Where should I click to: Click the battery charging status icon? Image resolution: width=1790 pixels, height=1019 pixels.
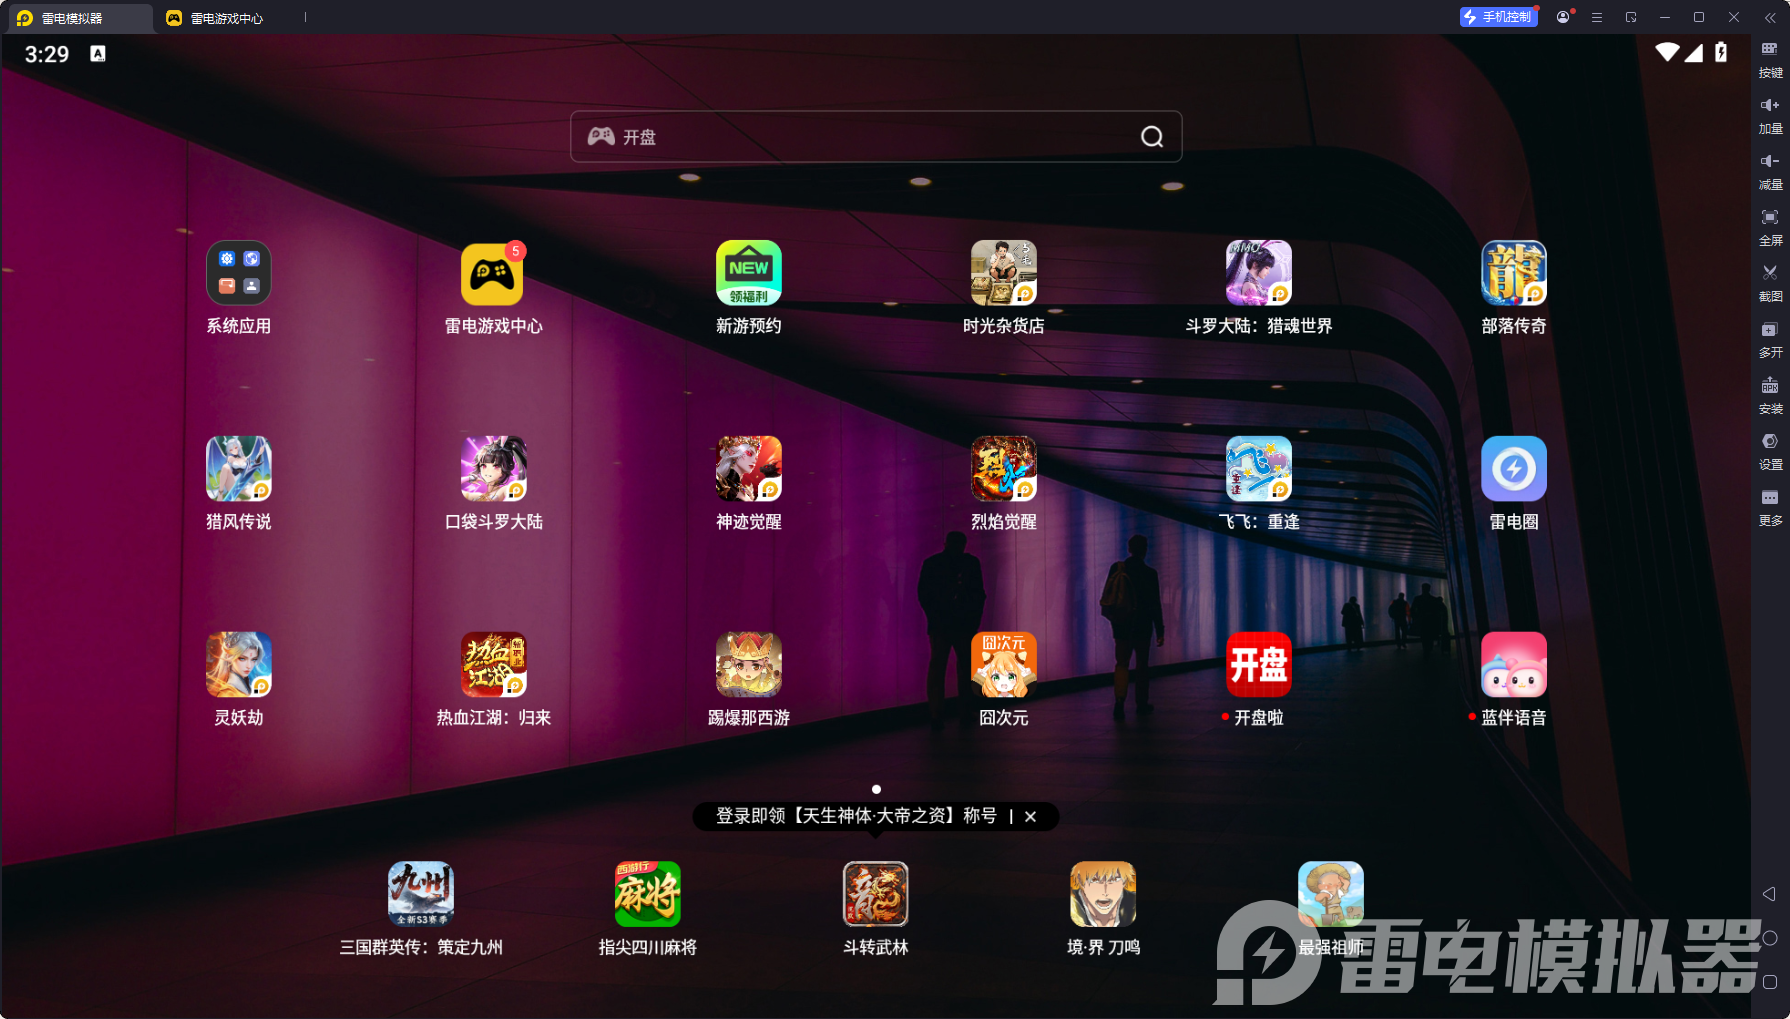pyautogui.click(x=1721, y=52)
